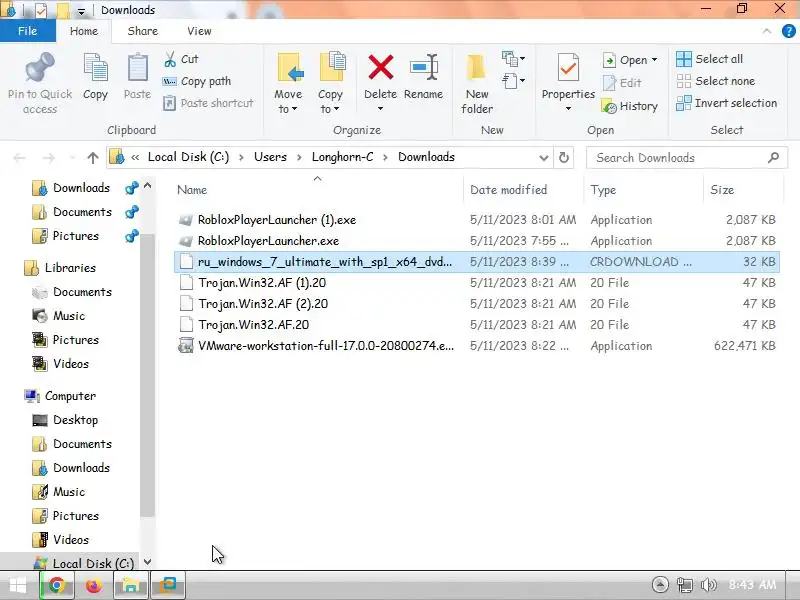Click Select none in the ribbon
The height and width of the screenshot is (600, 800).
pyautogui.click(x=715, y=81)
